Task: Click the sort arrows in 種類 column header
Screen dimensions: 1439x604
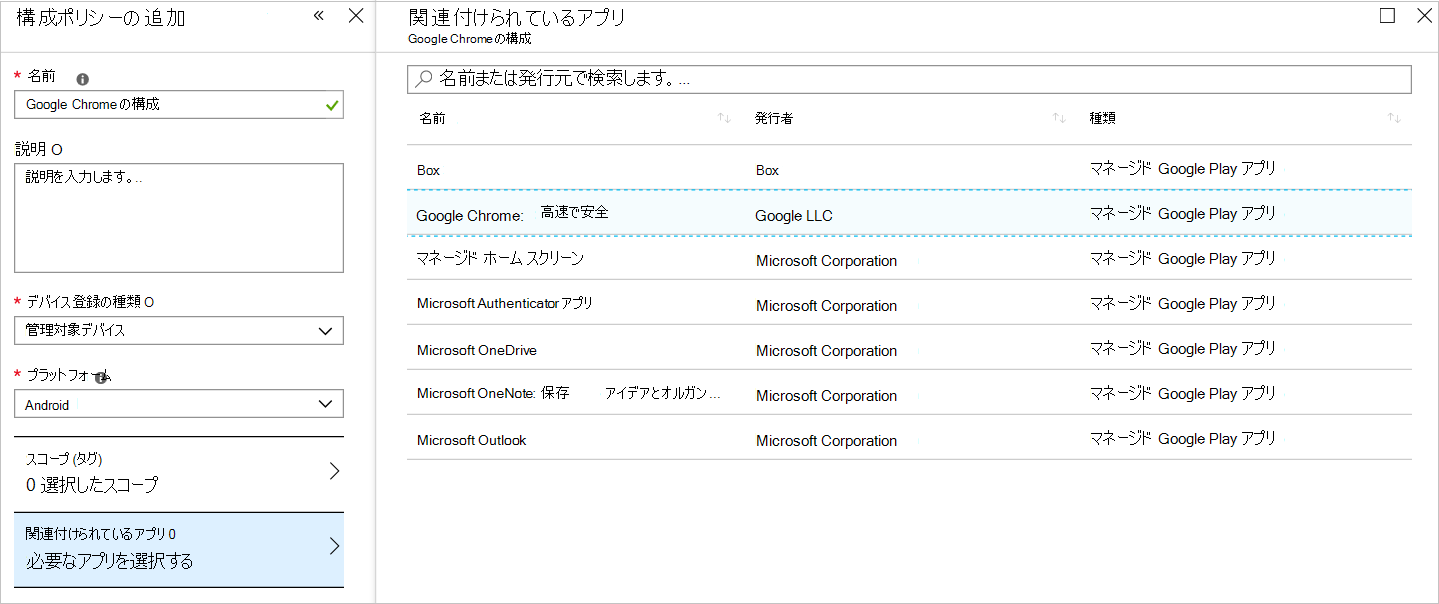Action: pyautogui.click(x=1394, y=118)
